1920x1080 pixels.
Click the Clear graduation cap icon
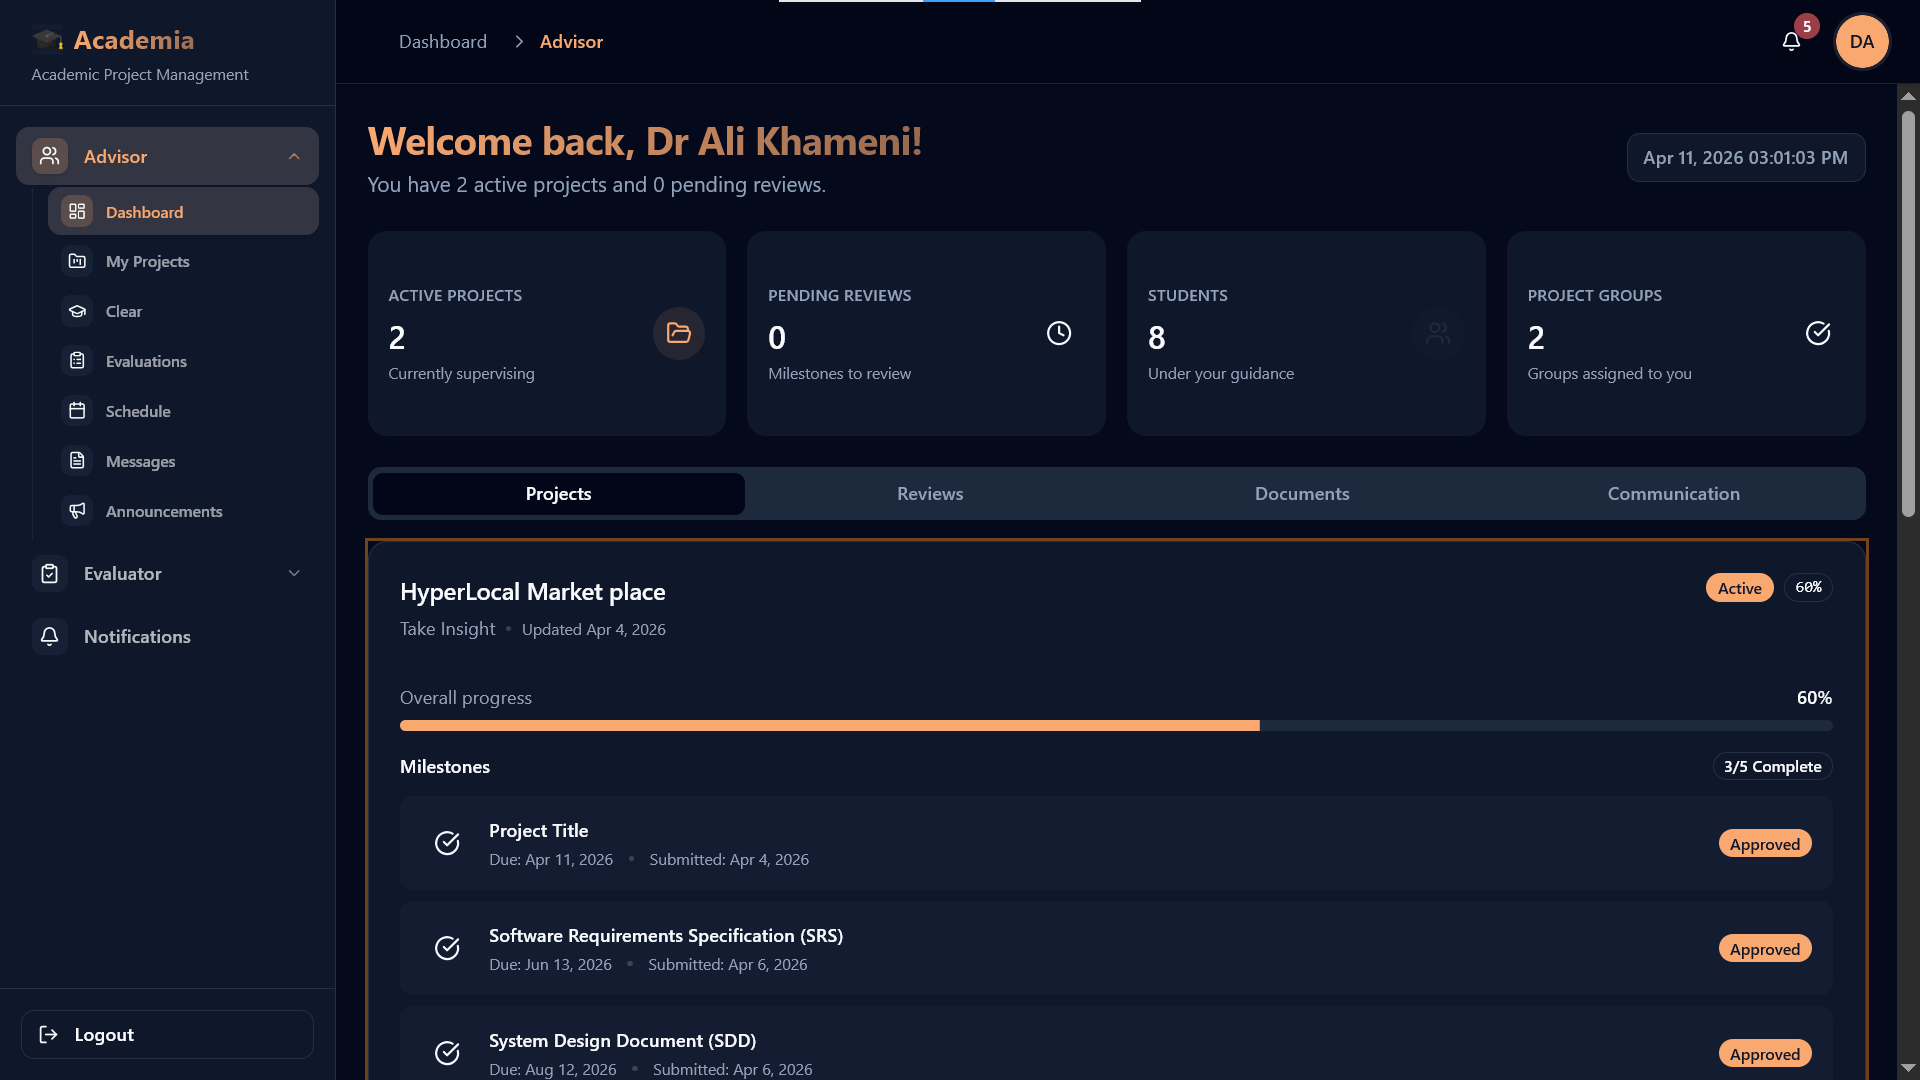[77, 311]
